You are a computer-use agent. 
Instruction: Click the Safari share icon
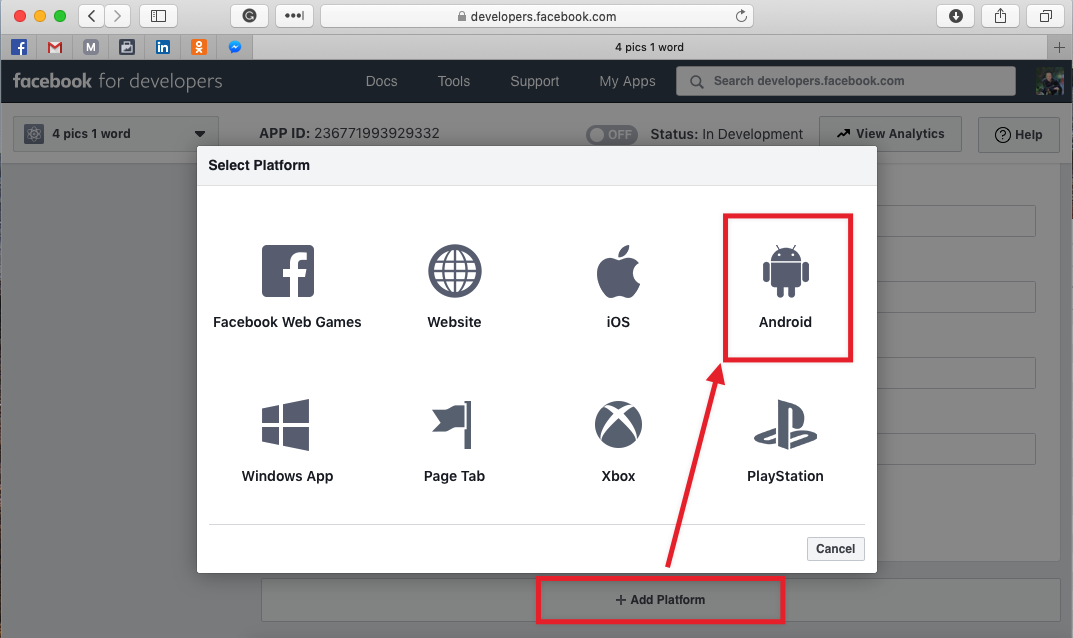(1000, 16)
